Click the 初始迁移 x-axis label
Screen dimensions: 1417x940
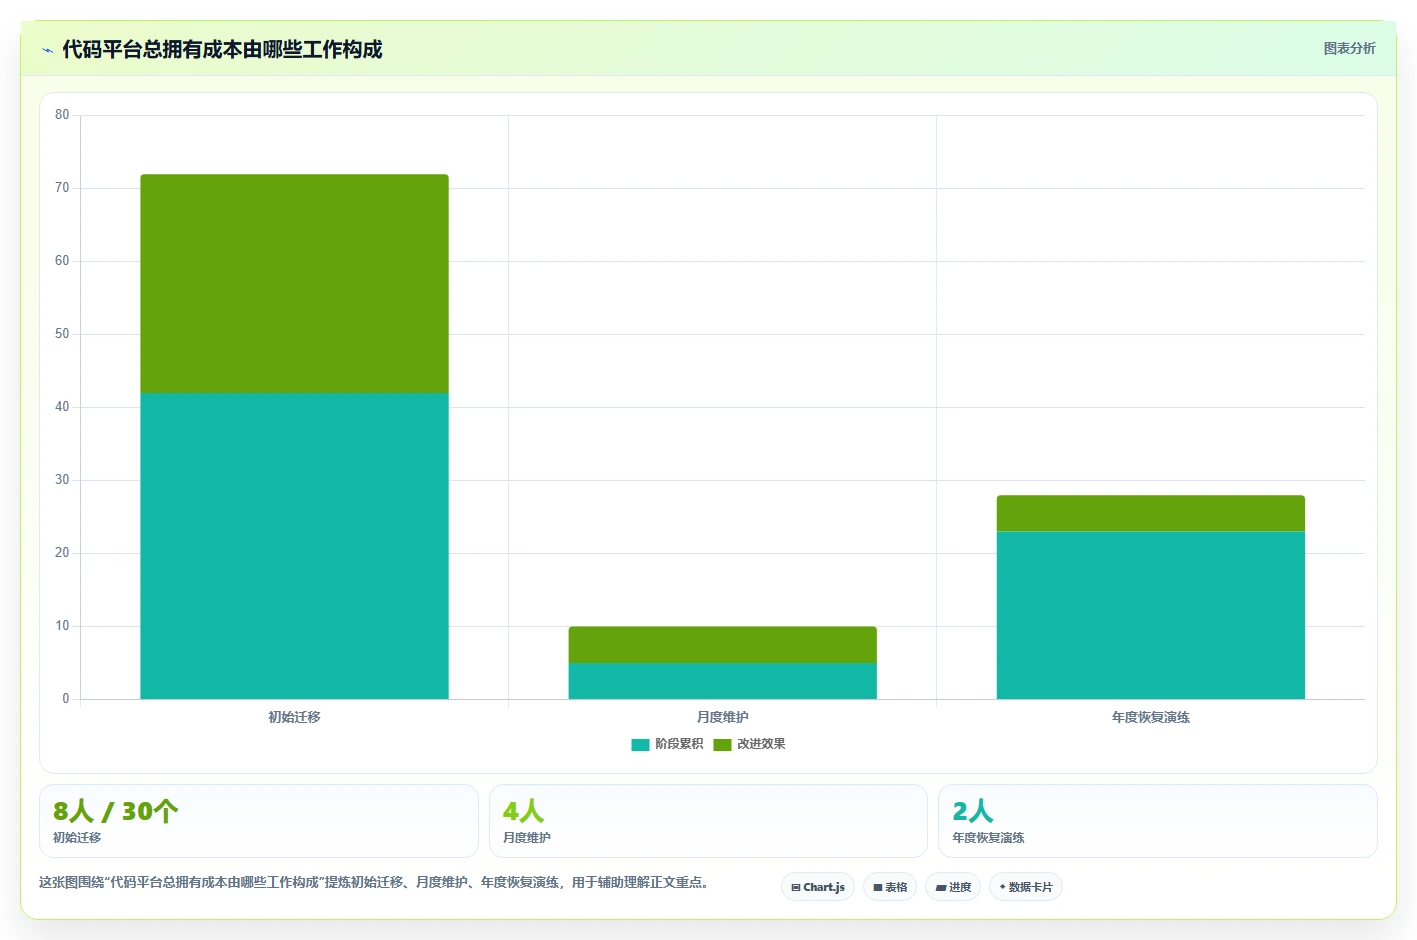294,717
